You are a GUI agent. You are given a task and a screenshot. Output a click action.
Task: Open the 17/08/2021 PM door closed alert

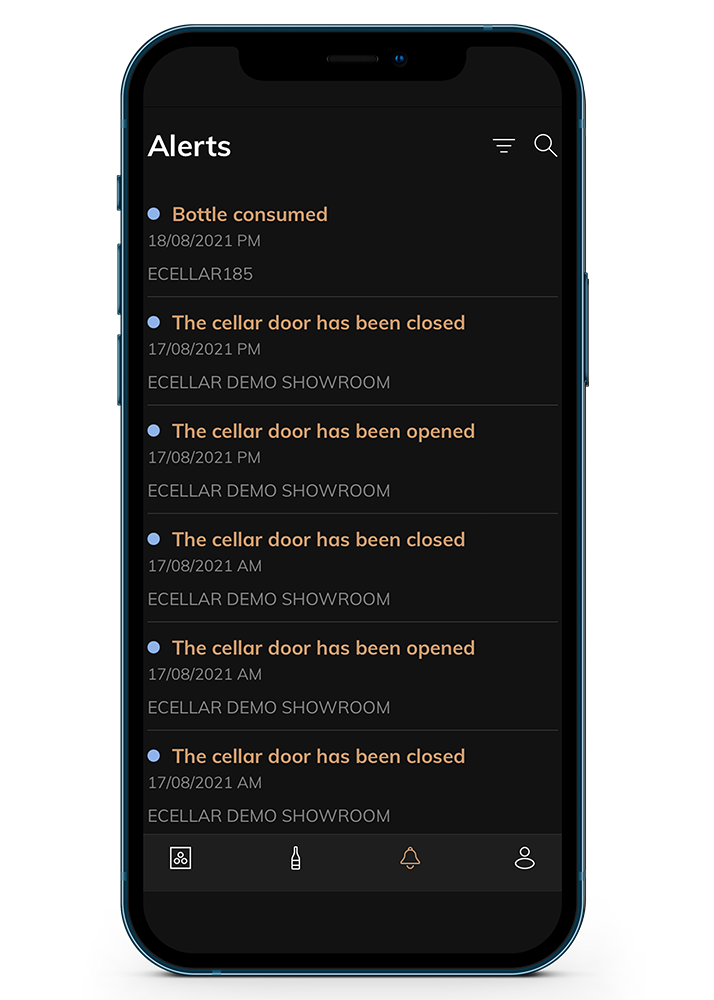pos(353,351)
